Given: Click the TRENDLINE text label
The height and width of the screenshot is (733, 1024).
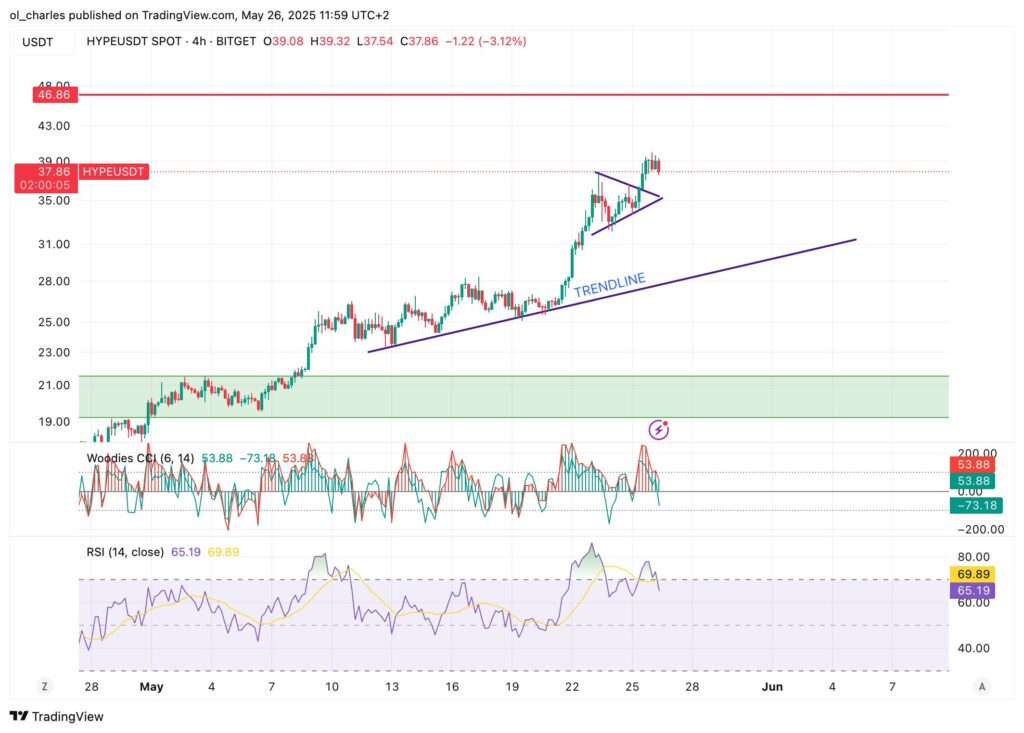Looking at the screenshot, I should pos(609,285).
